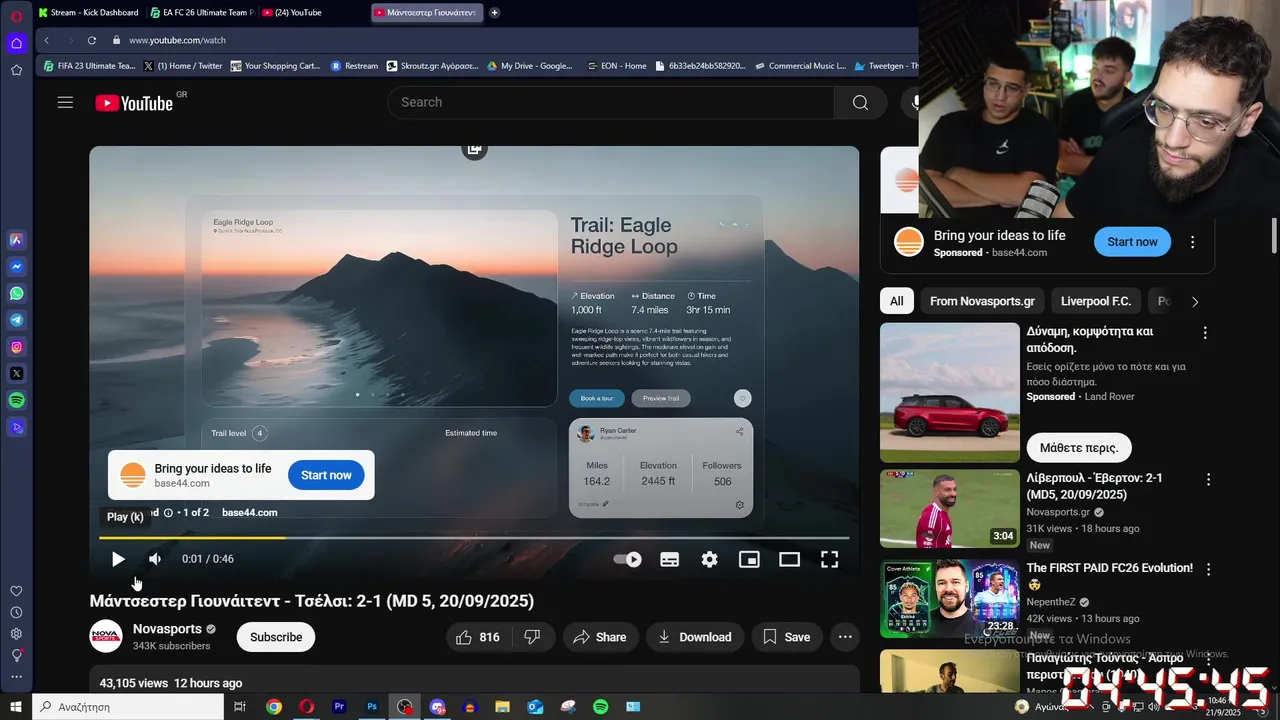Viewport: 1280px width, 720px height.
Task: Click Start now in sidebar base44 ad
Action: pos(1132,242)
